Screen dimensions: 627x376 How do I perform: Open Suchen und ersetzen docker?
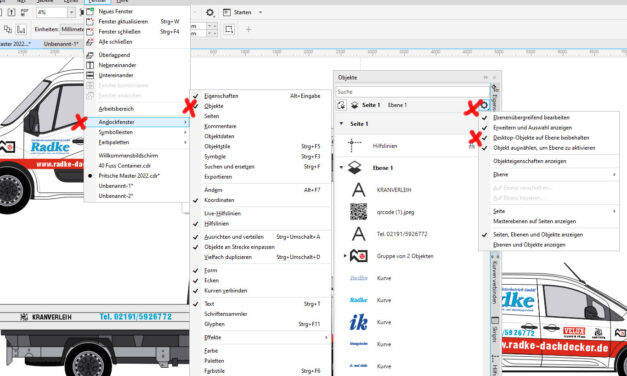pos(229,167)
